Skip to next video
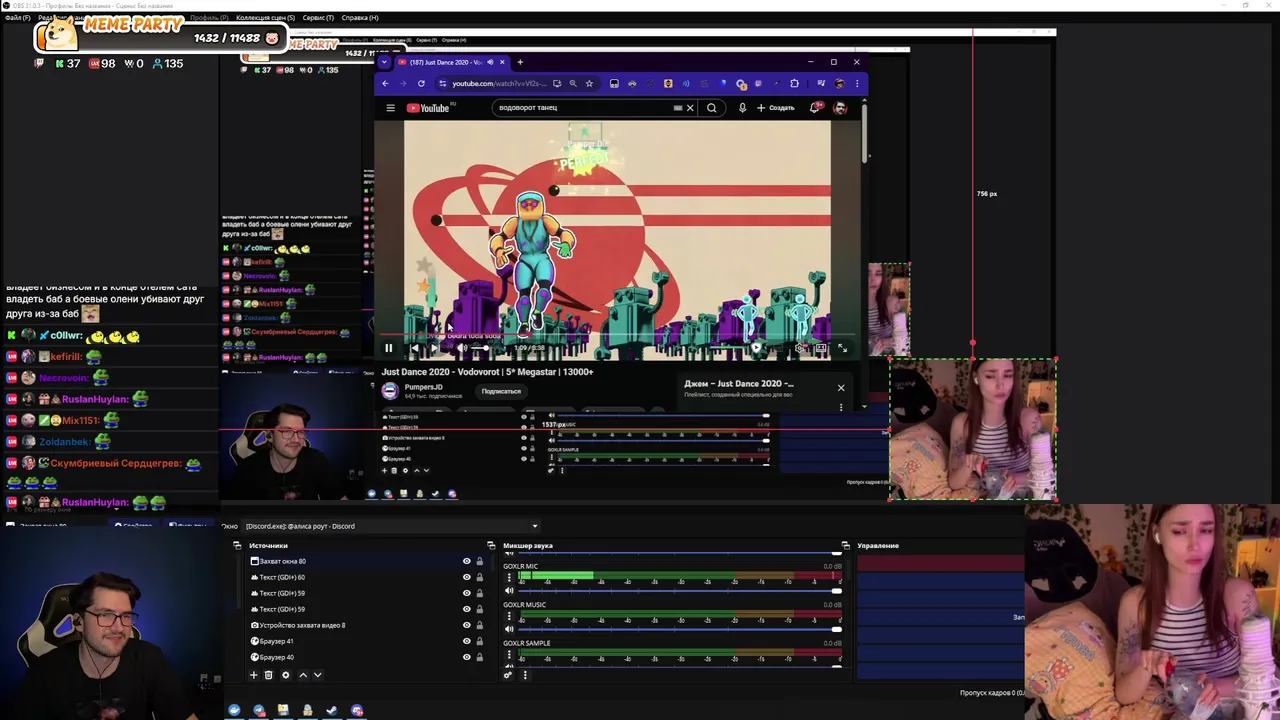 coord(434,348)
